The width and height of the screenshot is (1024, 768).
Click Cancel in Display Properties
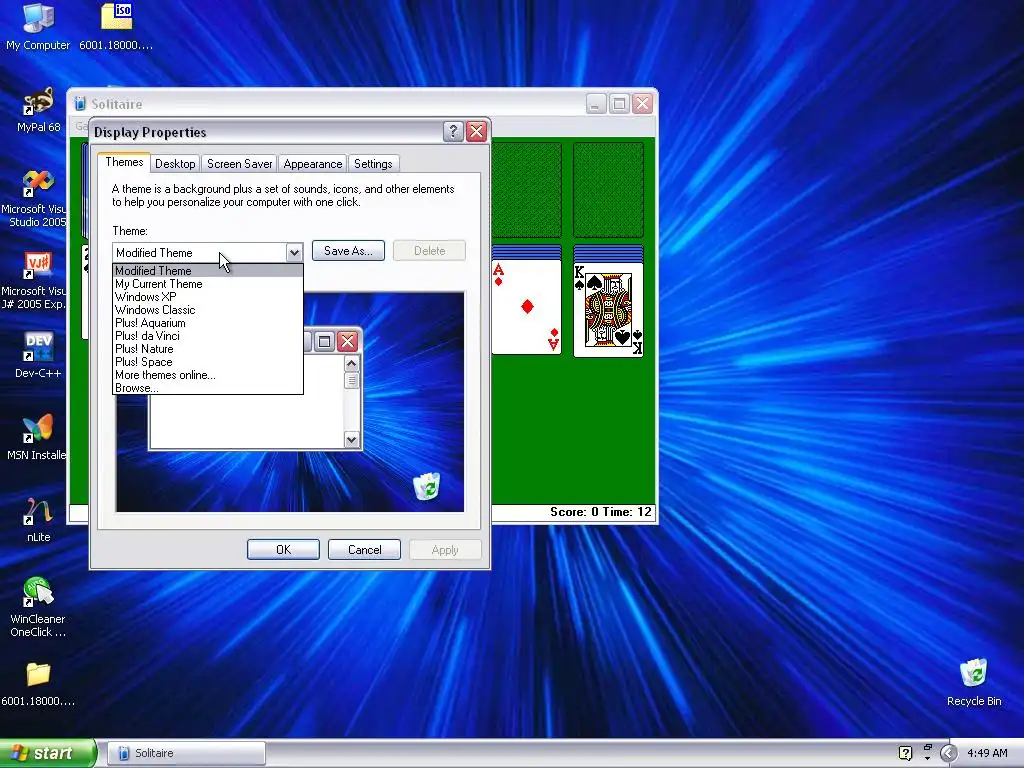tap(364, 550)
